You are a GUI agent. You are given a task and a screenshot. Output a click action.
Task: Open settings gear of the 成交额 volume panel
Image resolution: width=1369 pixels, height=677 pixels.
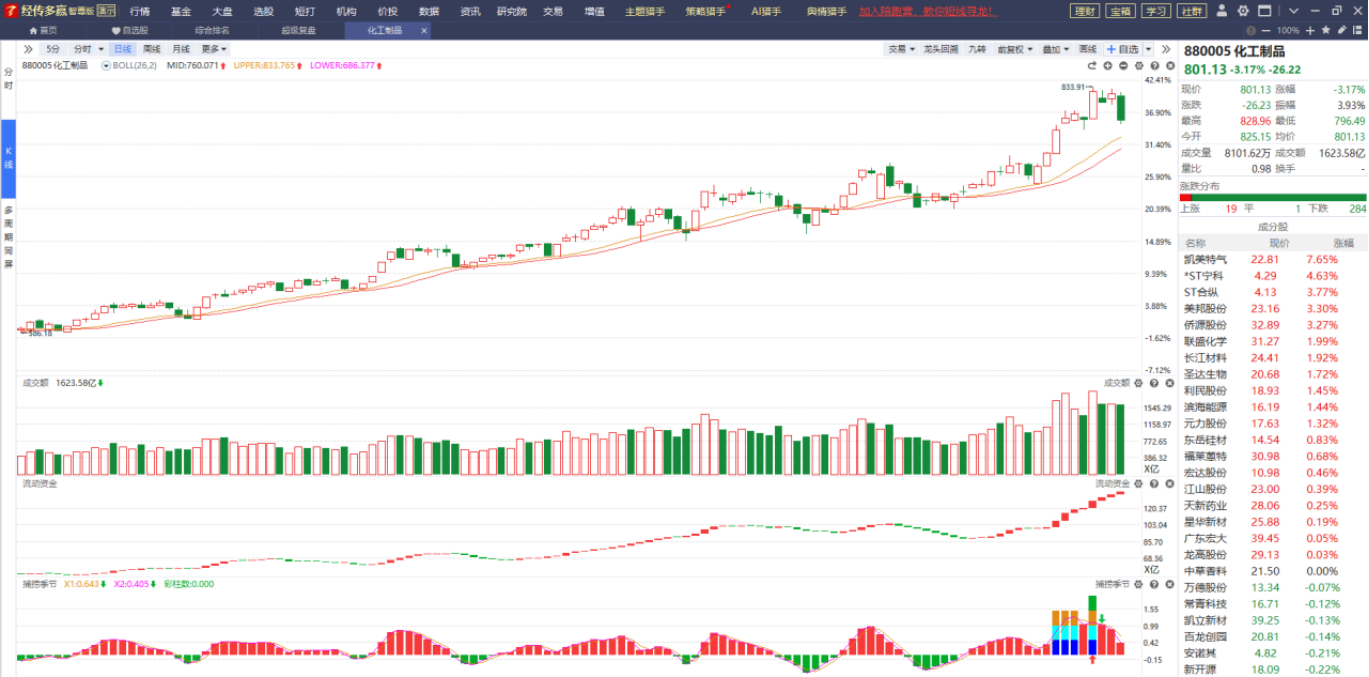1139,383
